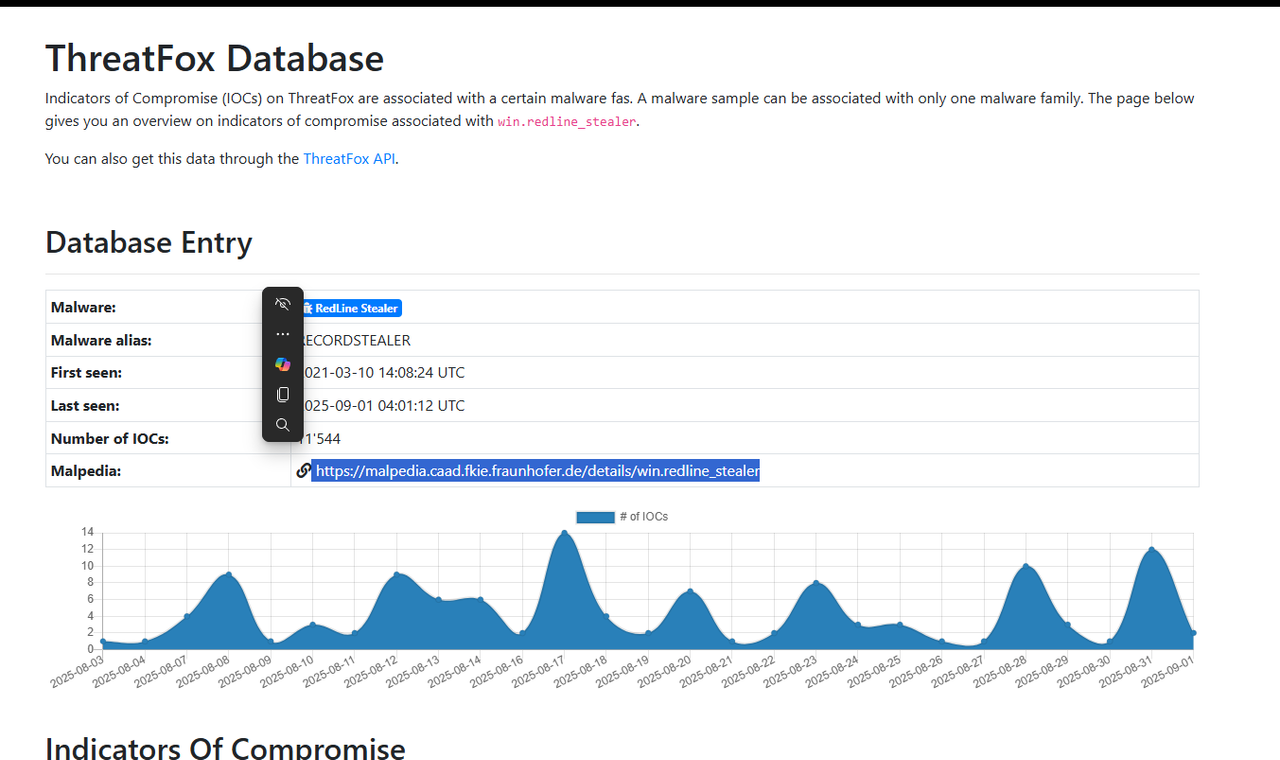Open the highlighted Malpedia details URL
1280x760 pixels.
tap(536, 471)
